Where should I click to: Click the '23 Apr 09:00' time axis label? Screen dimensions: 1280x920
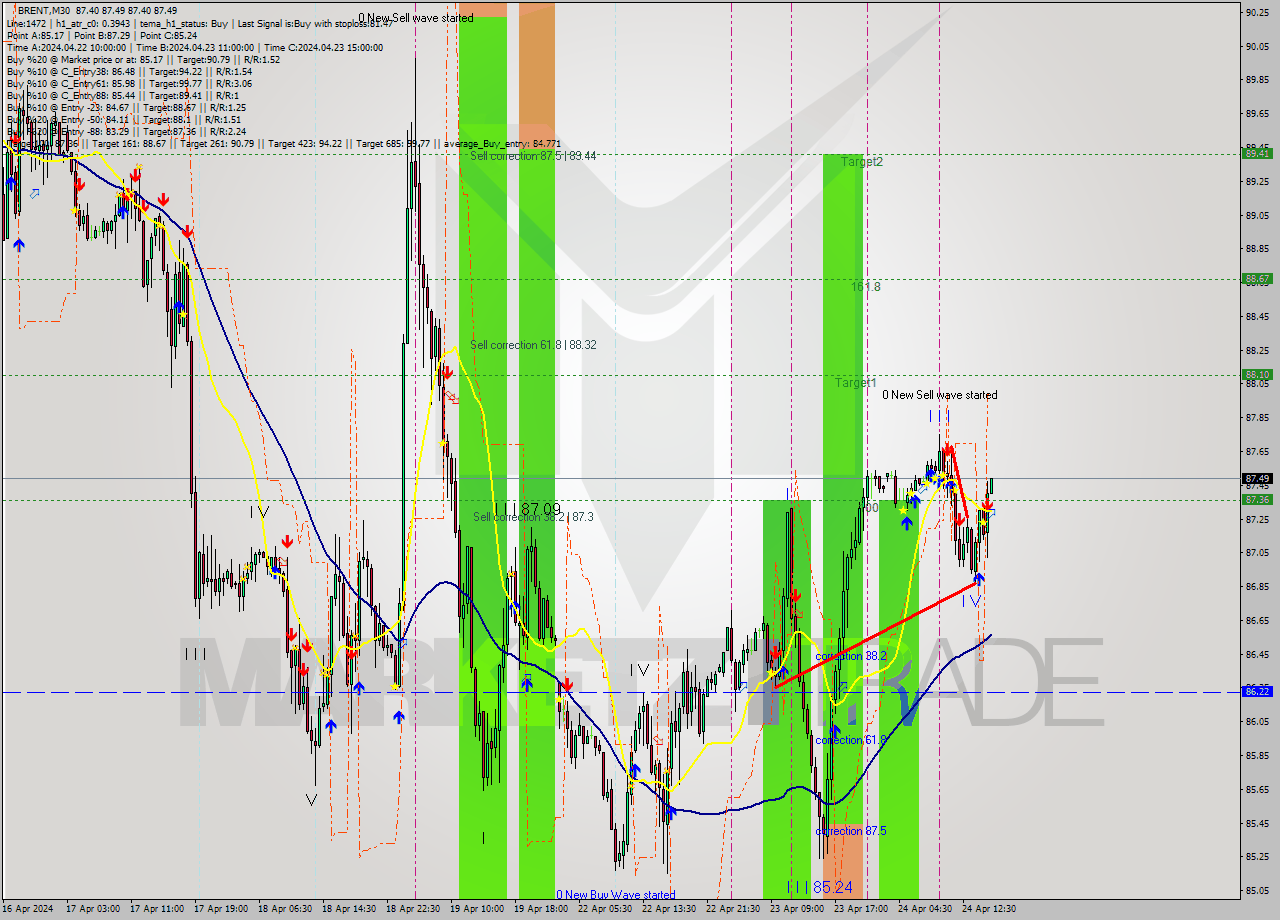tap(797, 909)
